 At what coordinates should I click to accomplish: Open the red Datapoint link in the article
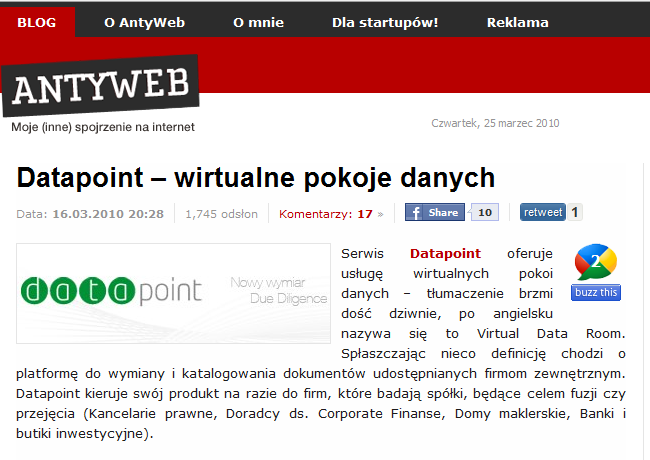pyautogui.click(x=445, y=253)
